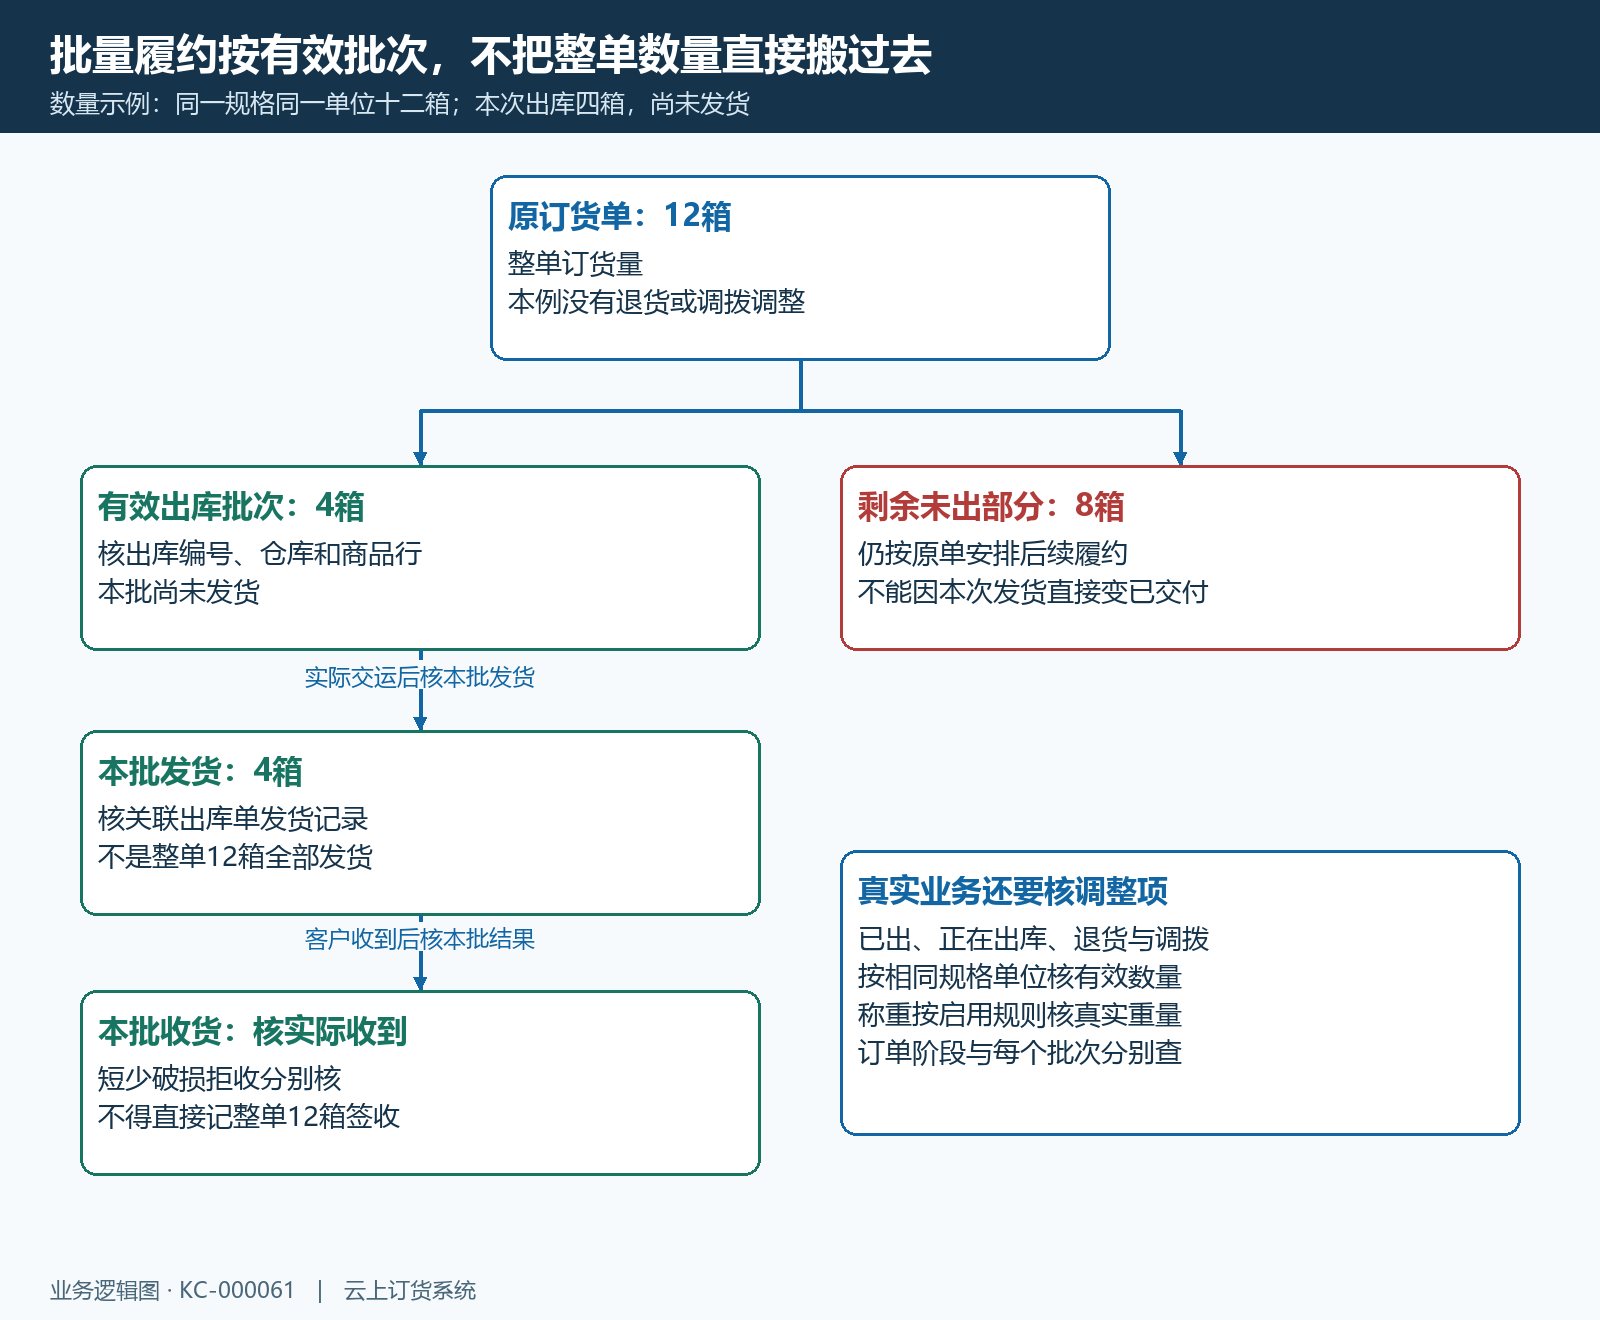Select the heading 真实业务还要核调整项
The width and height of the screenshot is (1600, 1320).
tap(1013, 891)
